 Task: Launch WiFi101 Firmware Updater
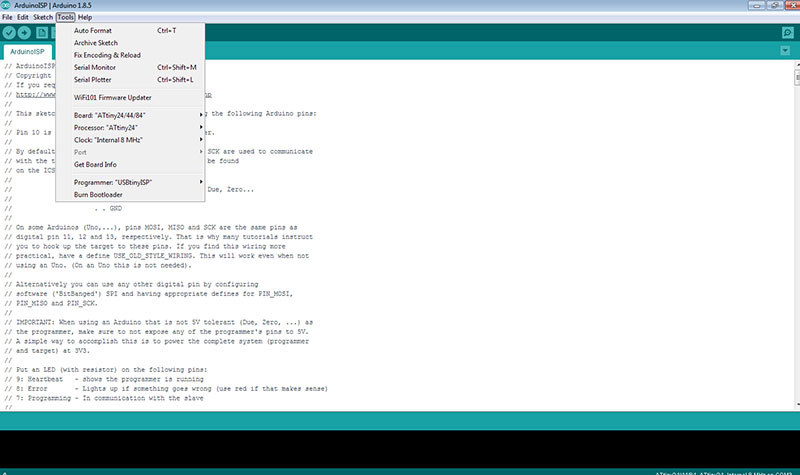(130, 97)
